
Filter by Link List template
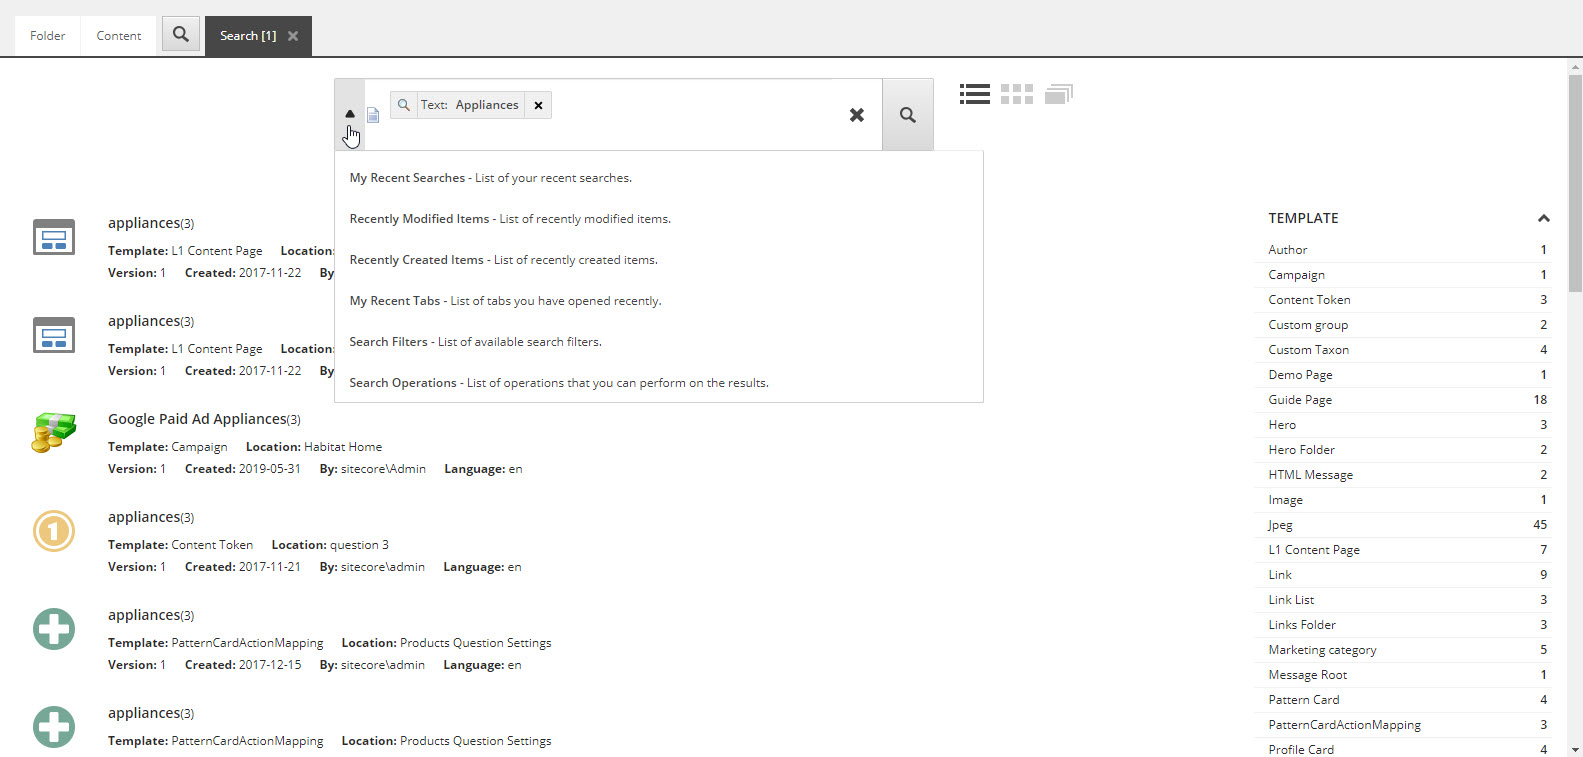coord(1404,600)
